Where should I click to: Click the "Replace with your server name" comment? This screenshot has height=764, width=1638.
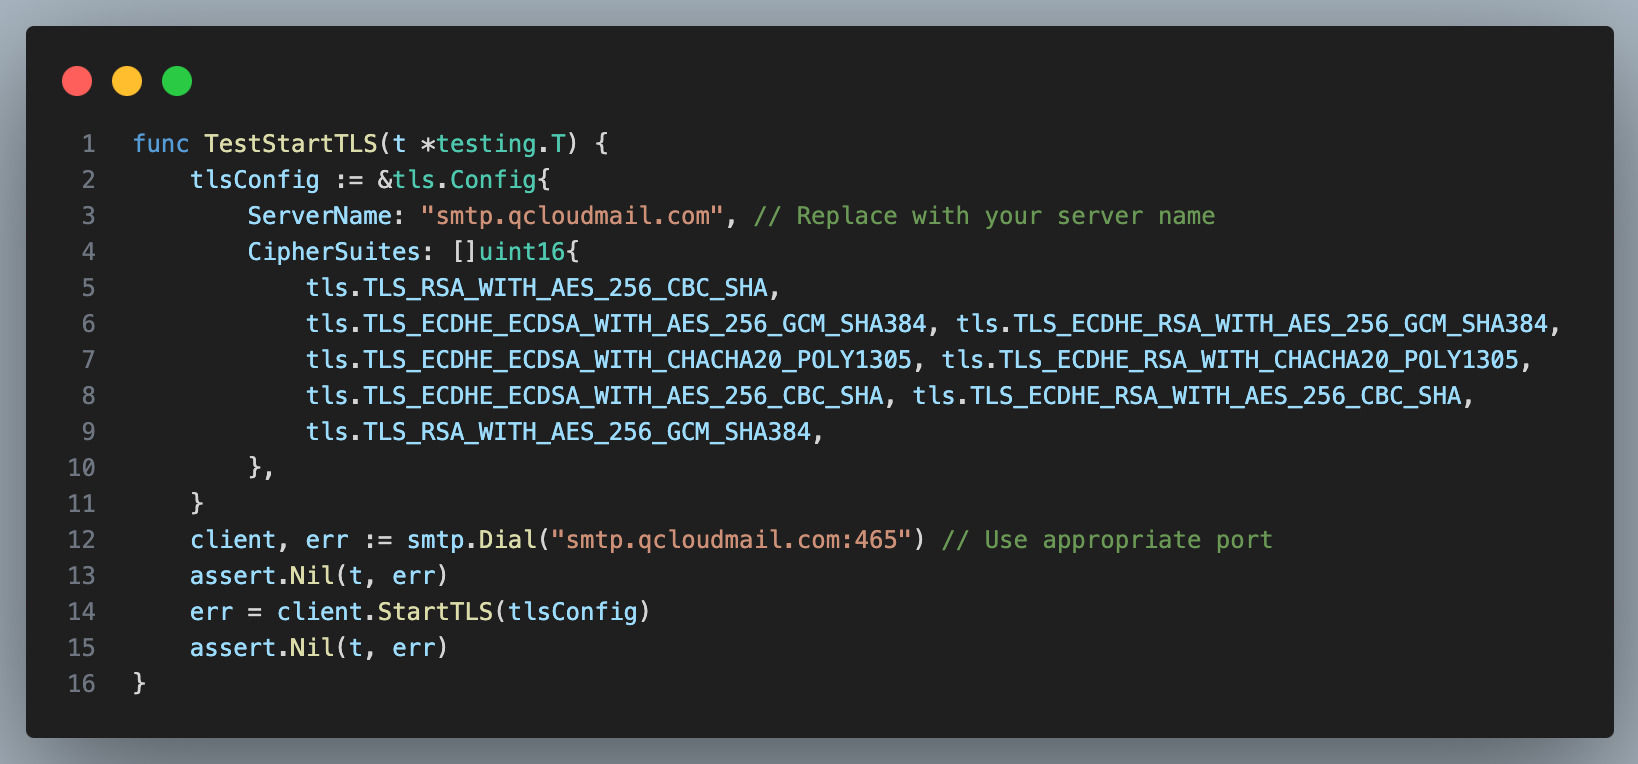(x=985, y=216)
